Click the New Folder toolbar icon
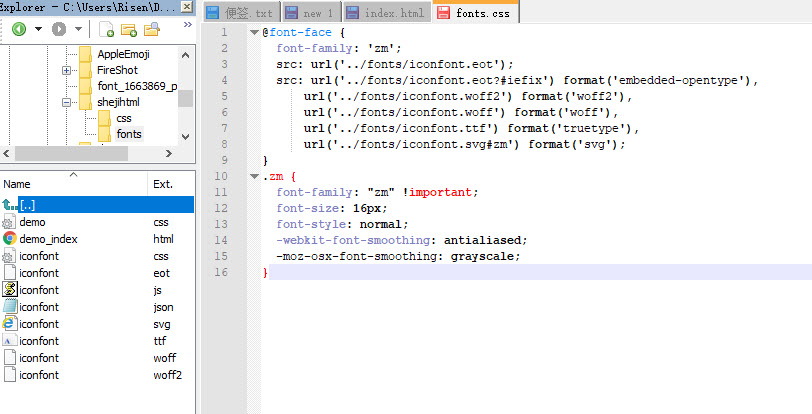The height and width of the screenshot is (414, 812). point(128,29)
